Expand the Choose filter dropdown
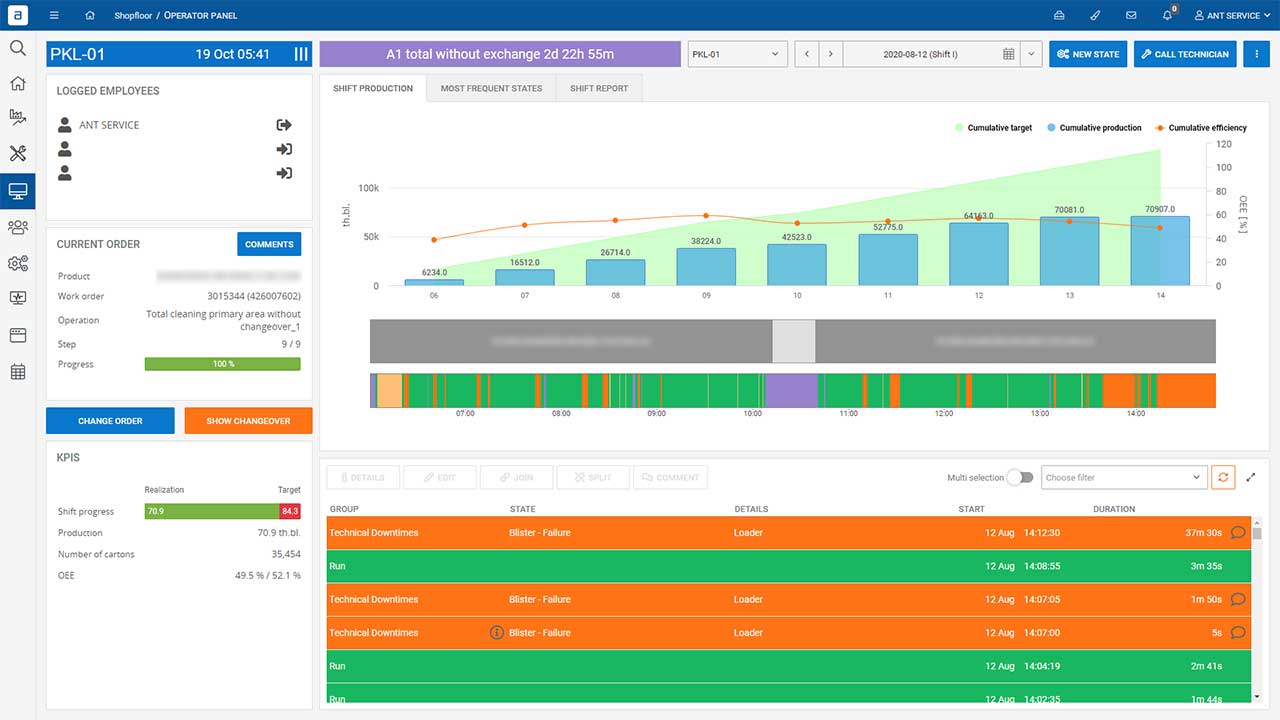This screenshot has width=1280, height=720. [x=1124, y=477]
